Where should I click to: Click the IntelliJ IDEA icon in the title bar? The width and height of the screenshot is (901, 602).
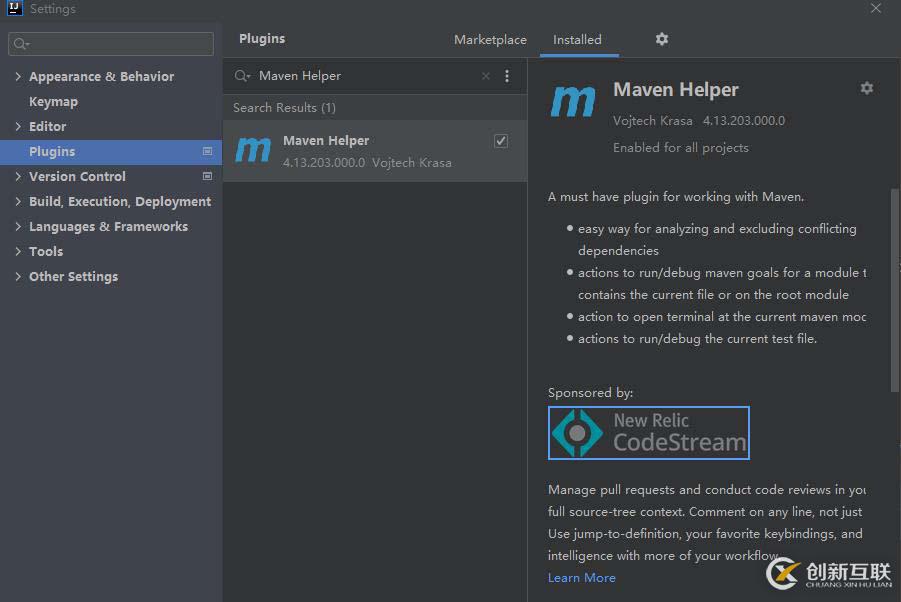(14, 8)
